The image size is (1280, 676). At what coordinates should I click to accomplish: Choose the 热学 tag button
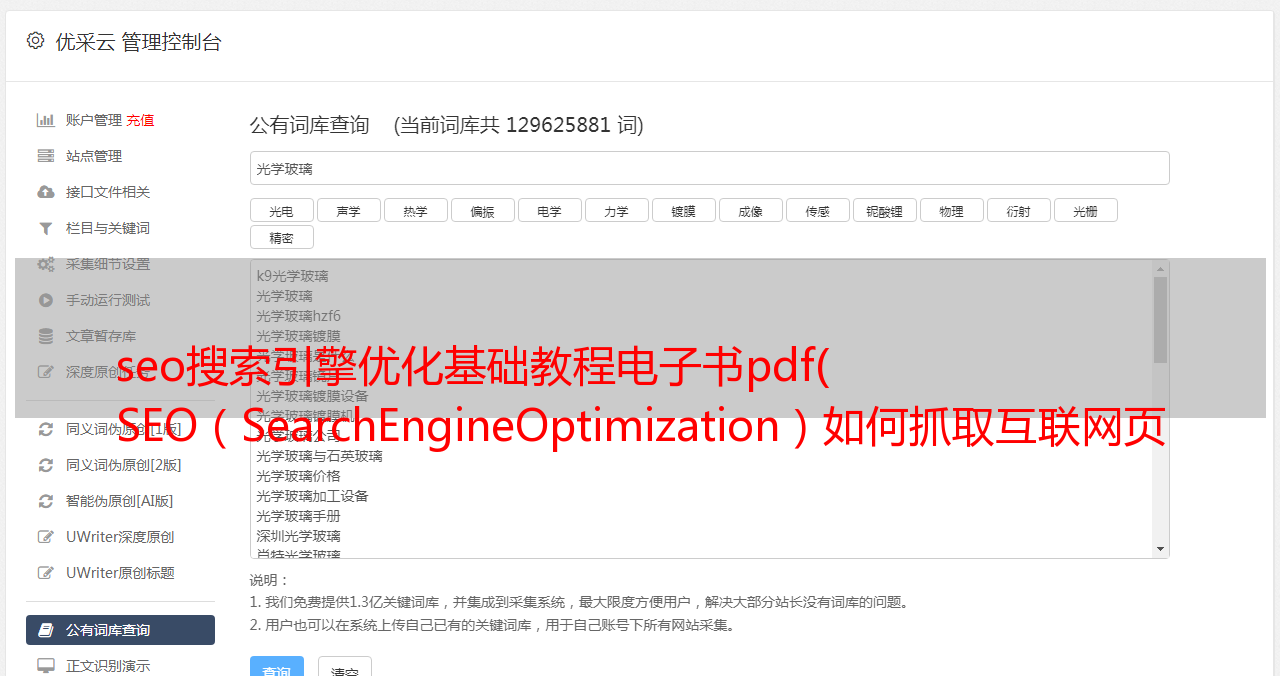[415, 210]
